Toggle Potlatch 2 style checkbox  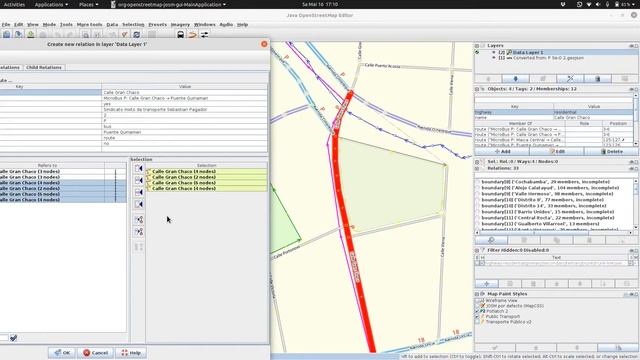click(x=477, y=311)
